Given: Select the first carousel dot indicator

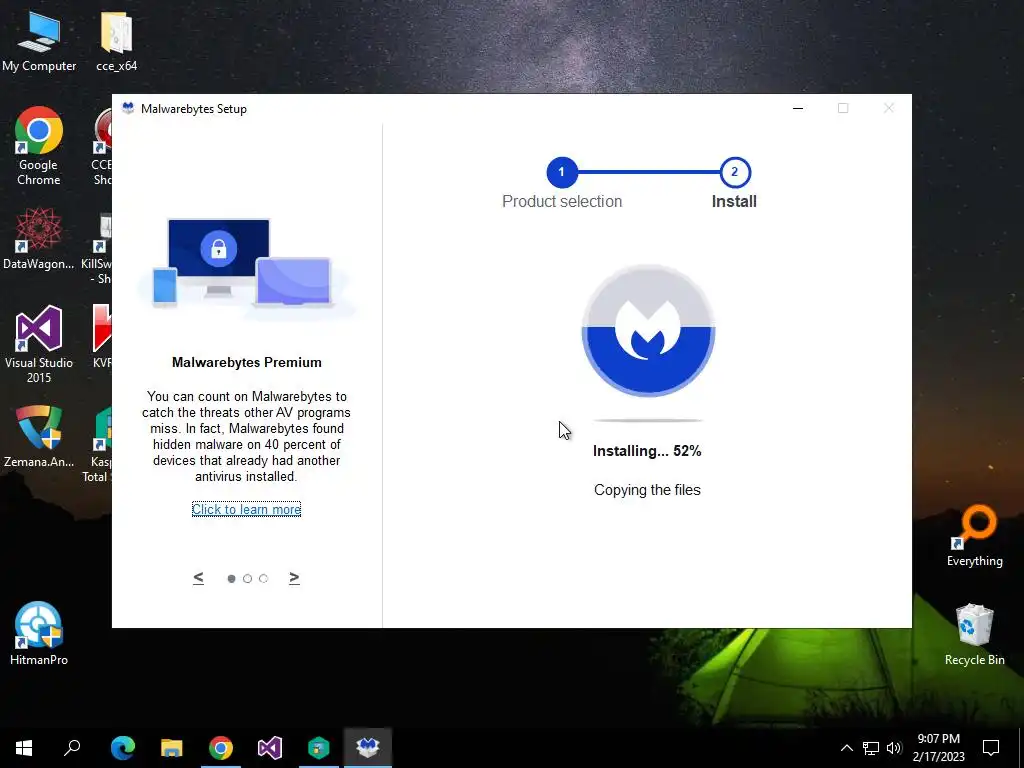Looking at the screenshot, I should pos(231,579).
